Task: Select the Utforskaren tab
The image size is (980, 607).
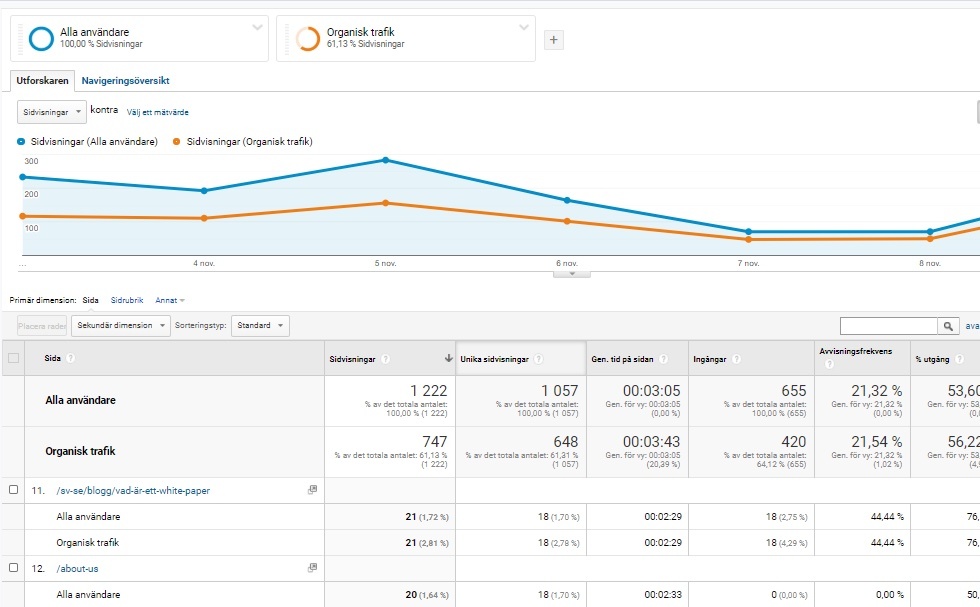Action: click(x=42, y=80)
